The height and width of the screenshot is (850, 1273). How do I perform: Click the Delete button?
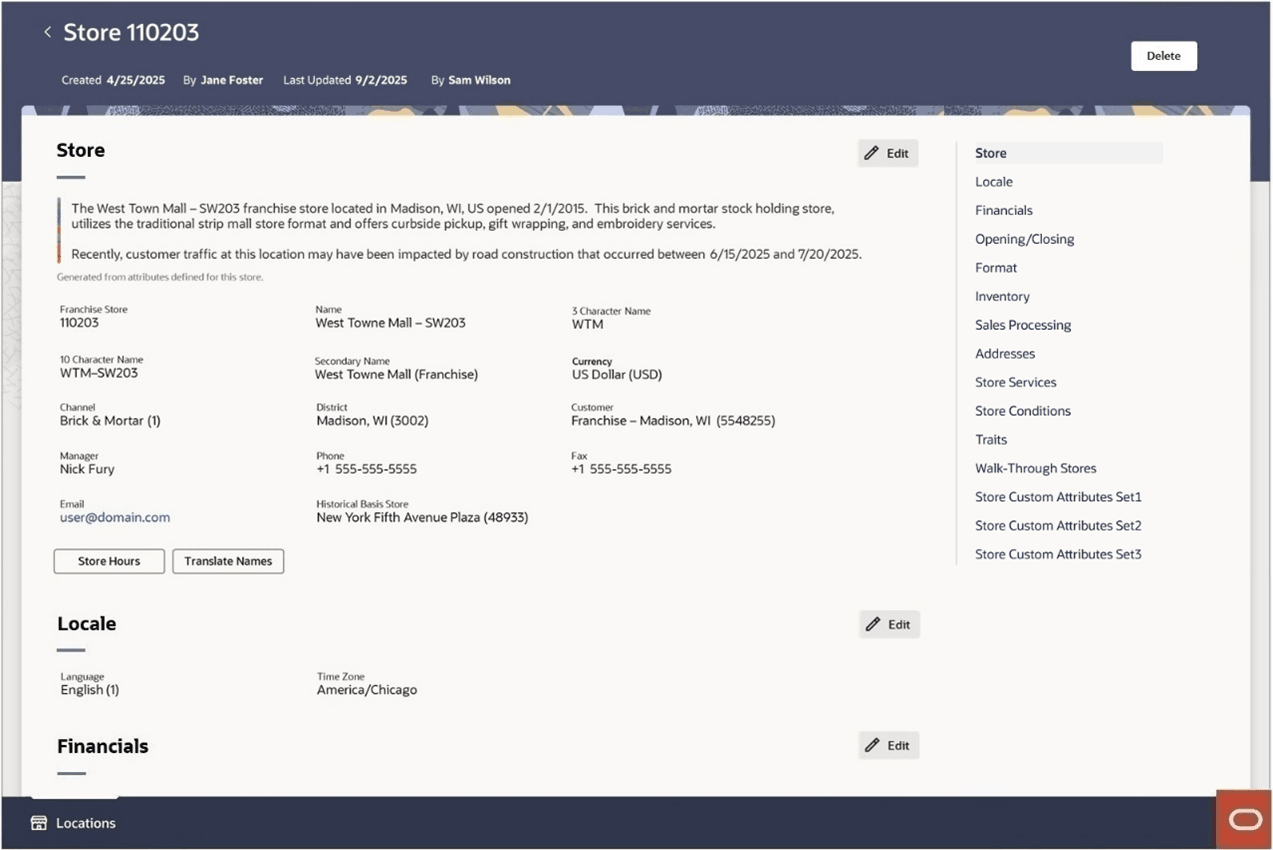[1163, 55]
